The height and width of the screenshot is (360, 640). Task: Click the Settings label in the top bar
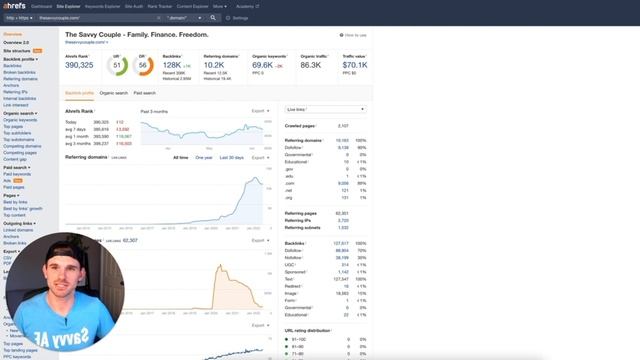click(x=240, y=18)
